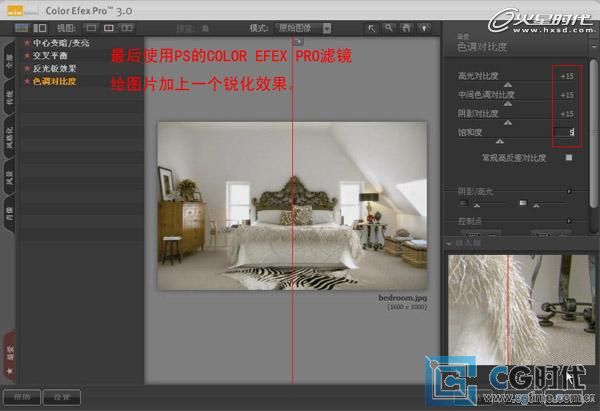
Task: Select the 中心变暗/变亮 filter
Action: (x=61, y=43)
